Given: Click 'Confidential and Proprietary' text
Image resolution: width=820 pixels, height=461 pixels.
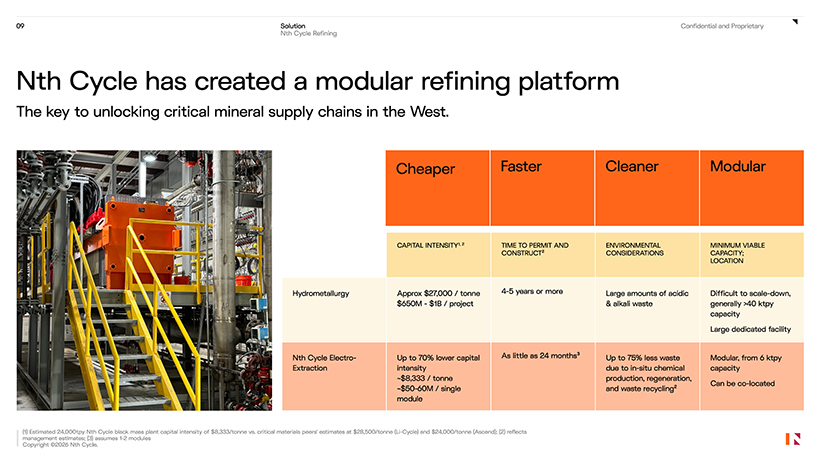Looking at the screenshot, I should 722,26.
